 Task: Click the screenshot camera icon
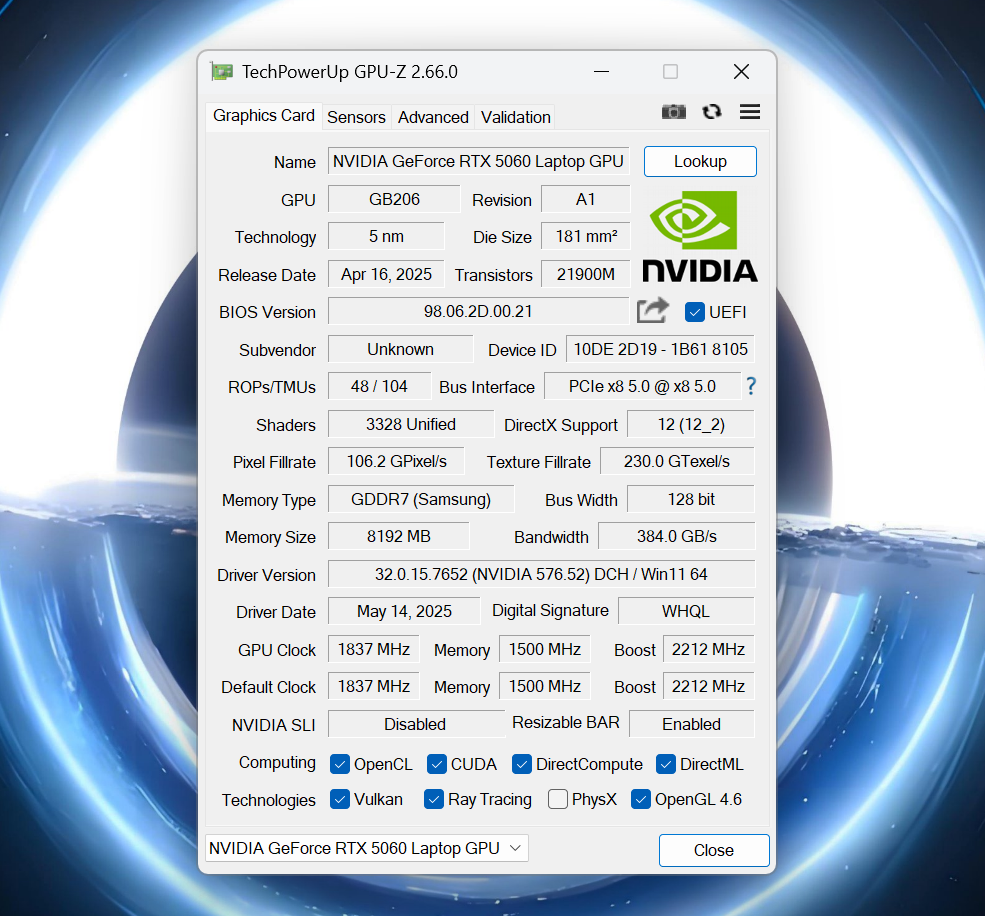pos(673,112)
